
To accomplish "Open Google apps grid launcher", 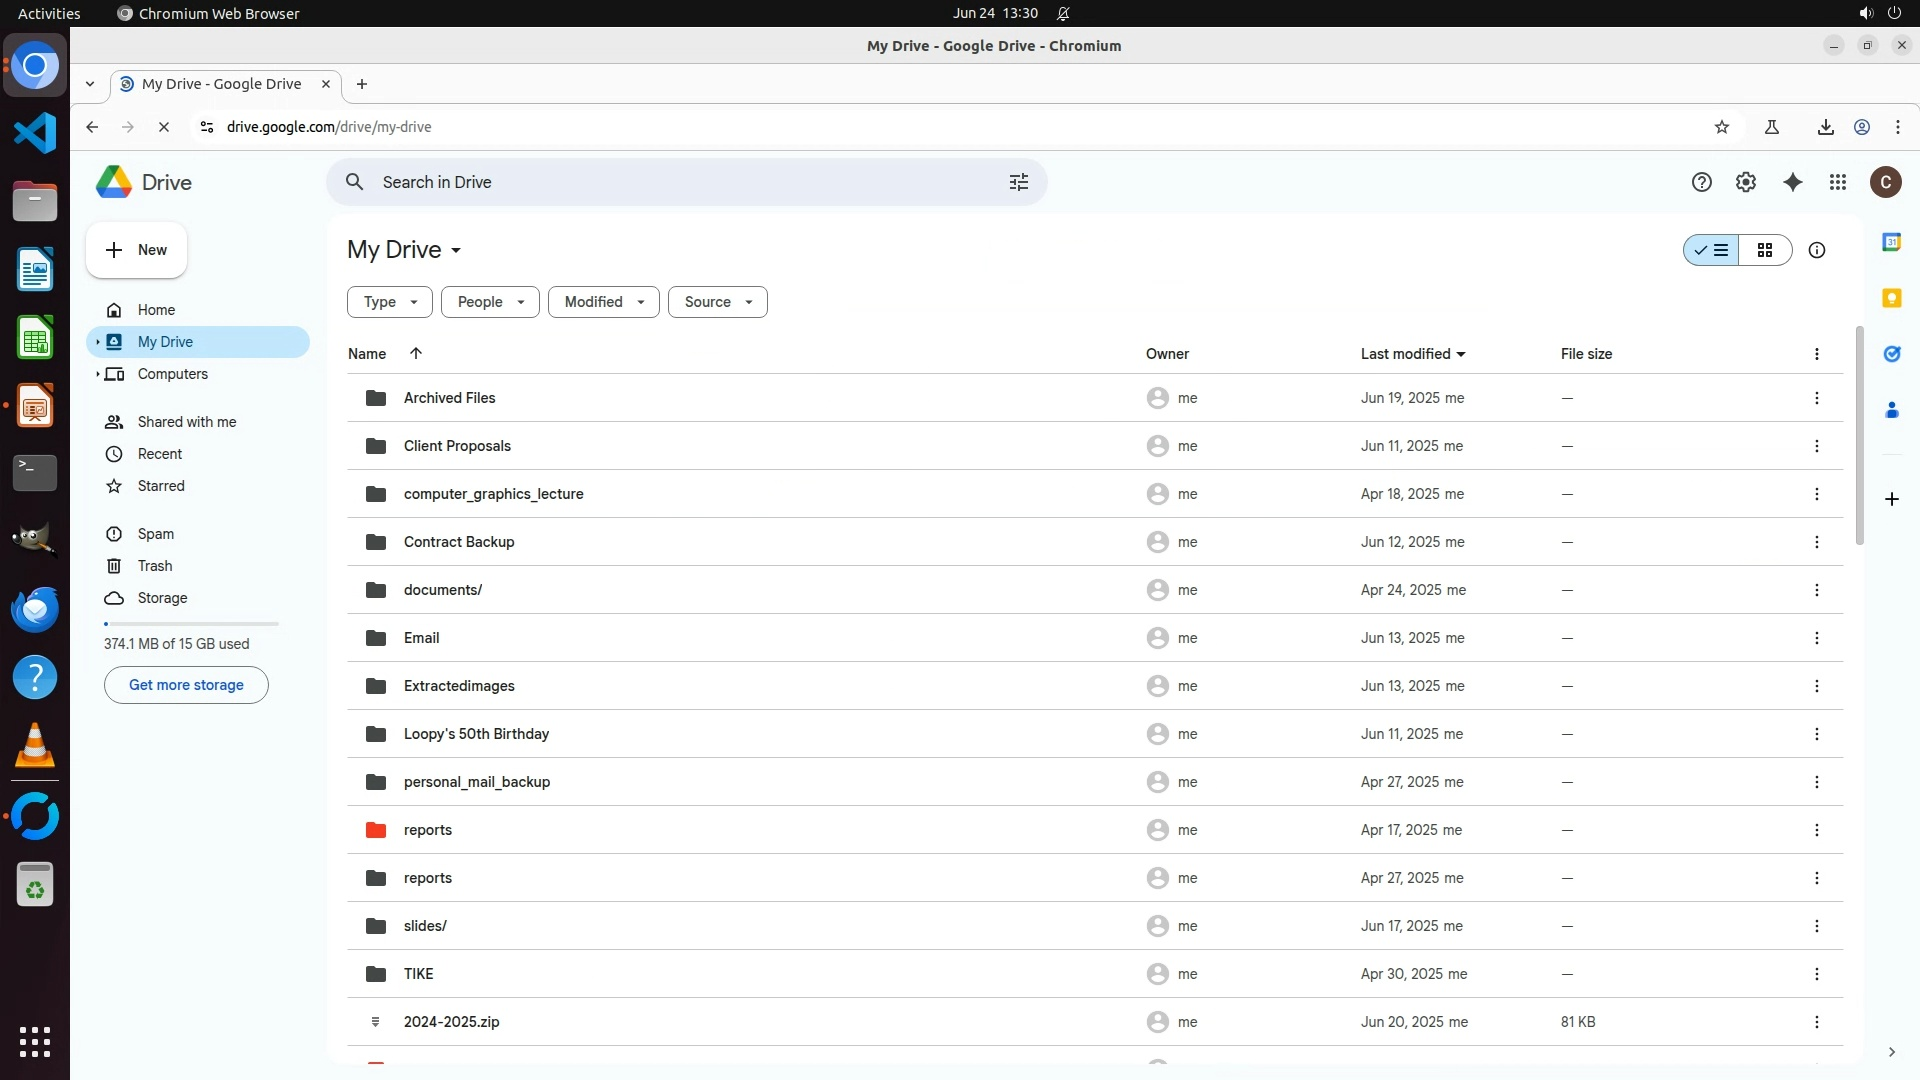I will point(1837,182).
